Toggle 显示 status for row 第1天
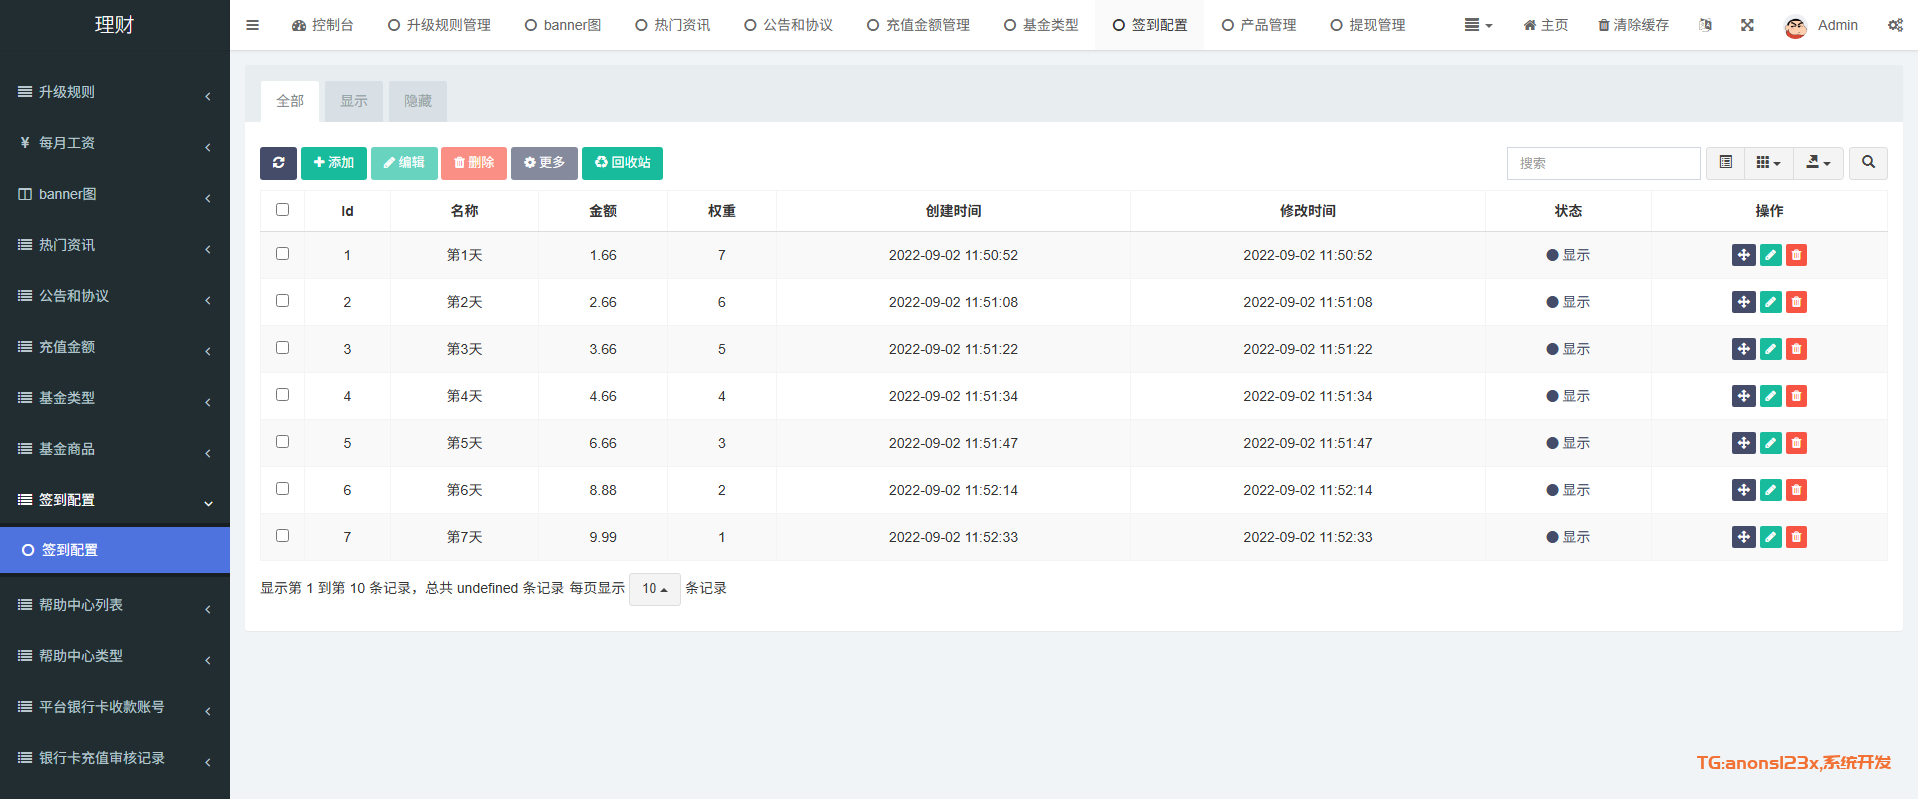1918x799 pixels. click(x=1568, y=255)
